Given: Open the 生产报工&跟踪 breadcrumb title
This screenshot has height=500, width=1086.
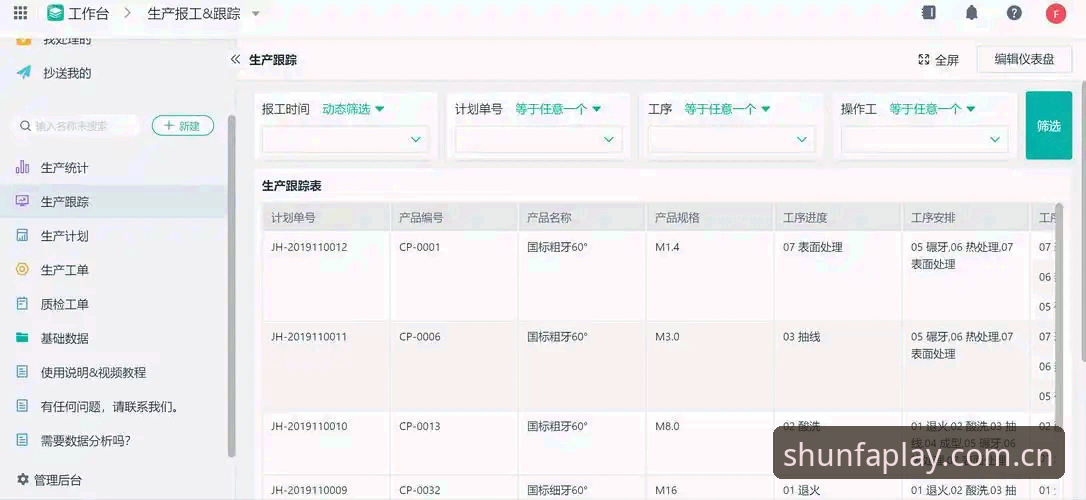Looking at the screenshot, I should (x=194, y=12).
